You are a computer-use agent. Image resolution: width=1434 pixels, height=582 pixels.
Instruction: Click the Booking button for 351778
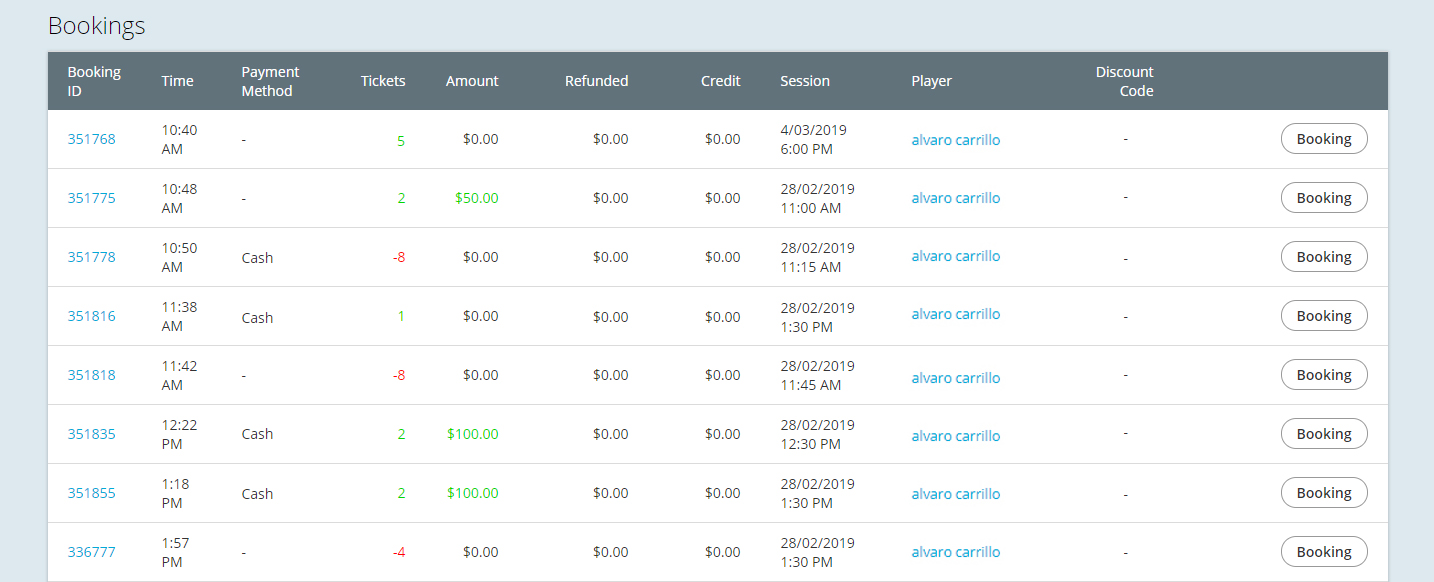[1324, 257]
